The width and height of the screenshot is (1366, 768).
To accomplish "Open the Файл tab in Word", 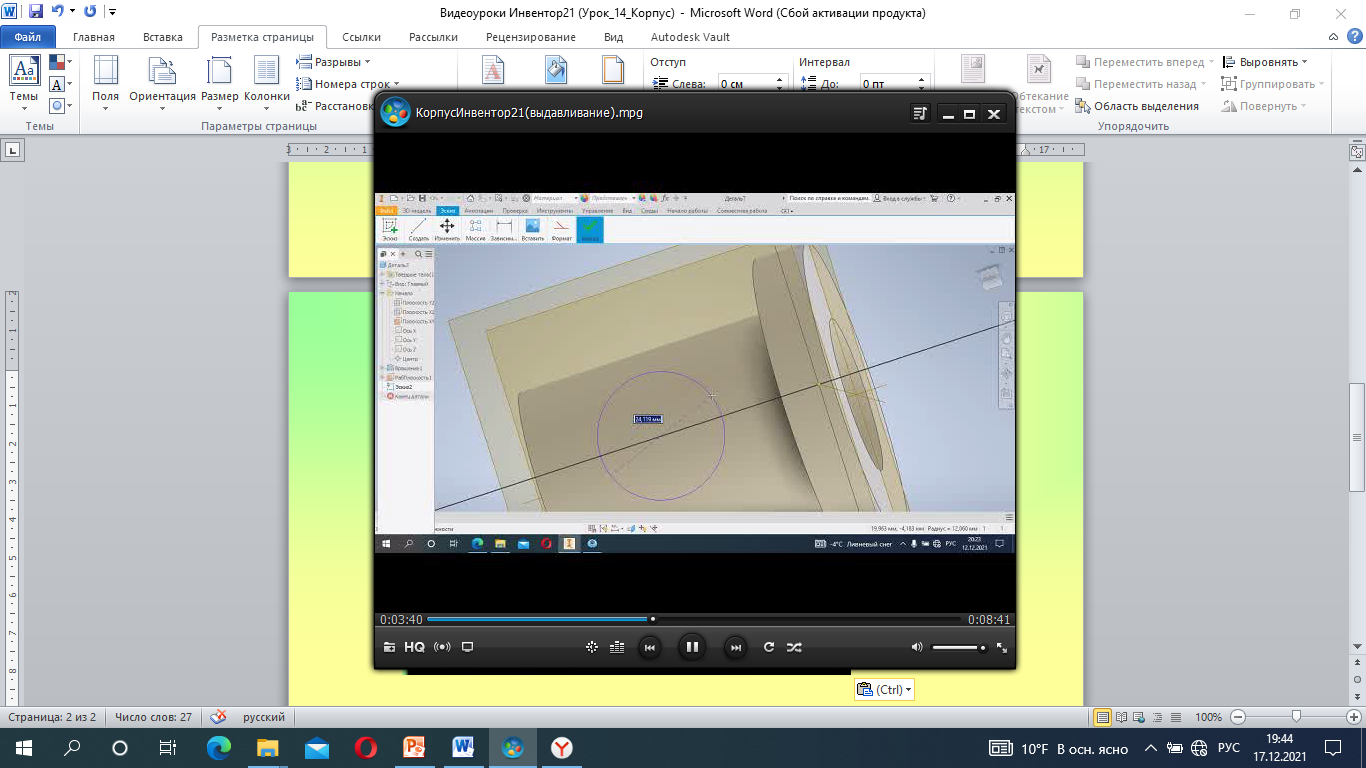I will [27, 37].
